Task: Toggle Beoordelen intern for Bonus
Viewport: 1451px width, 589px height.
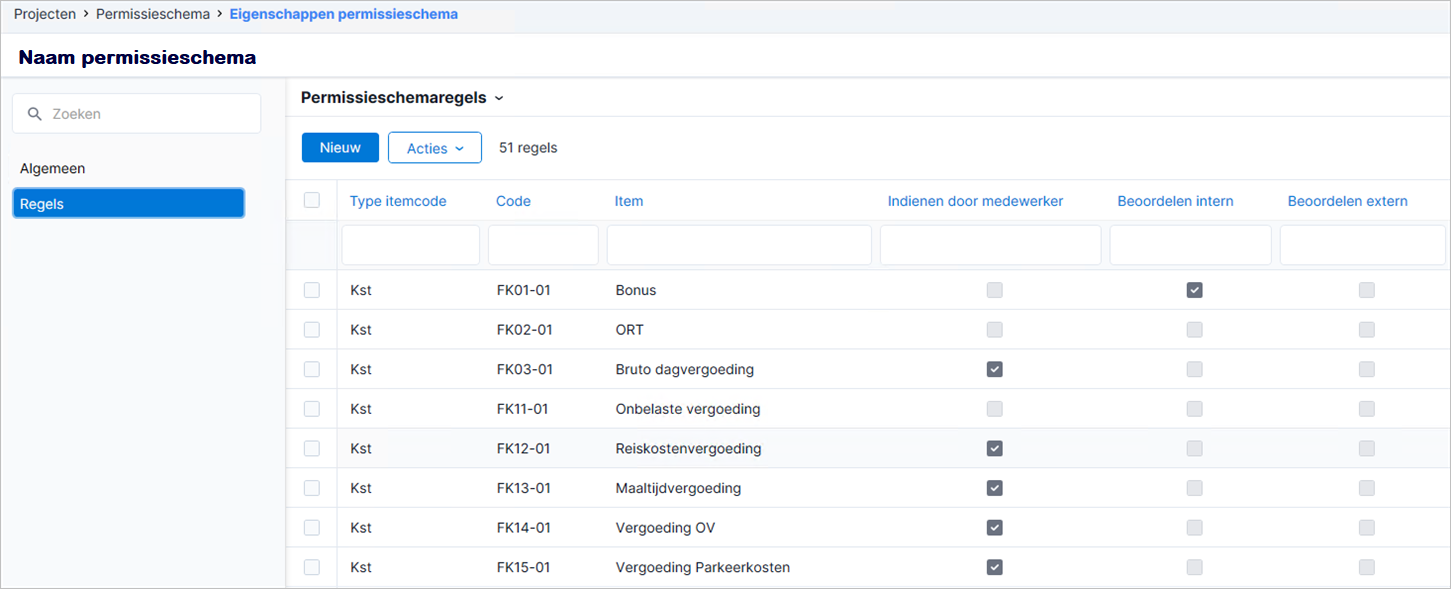Action: click(1194, 290)
